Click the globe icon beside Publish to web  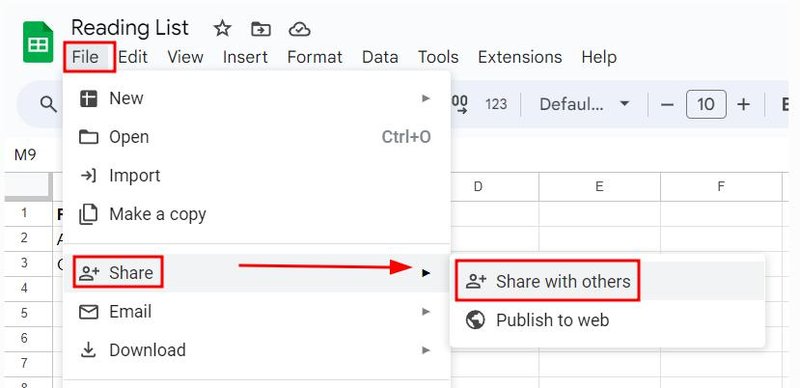[x=475, y=320]
